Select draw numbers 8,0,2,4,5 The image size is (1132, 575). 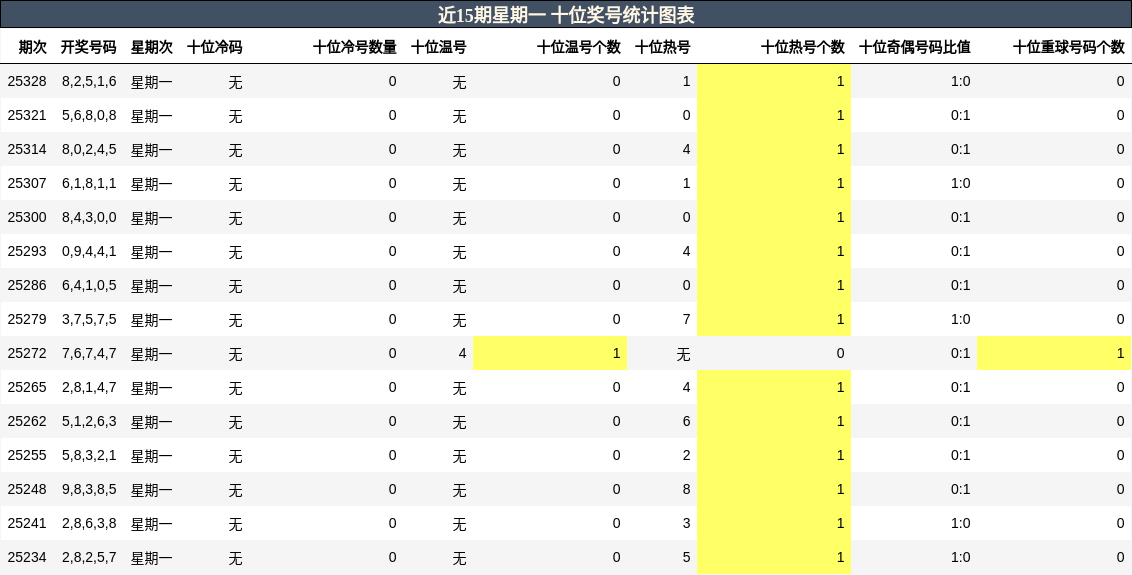tap(89, 150)
